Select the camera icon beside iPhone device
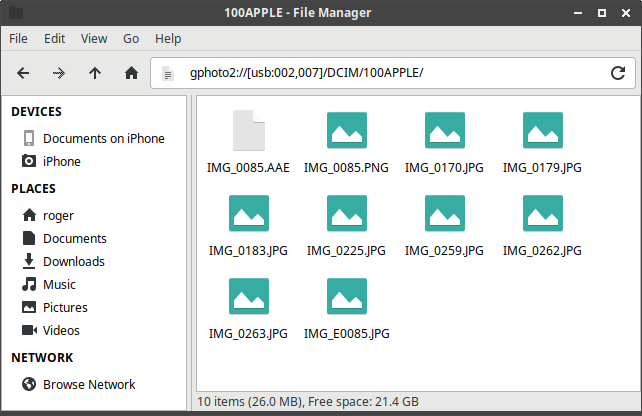The height and width of the screenshot is (416, 642). 29,161
